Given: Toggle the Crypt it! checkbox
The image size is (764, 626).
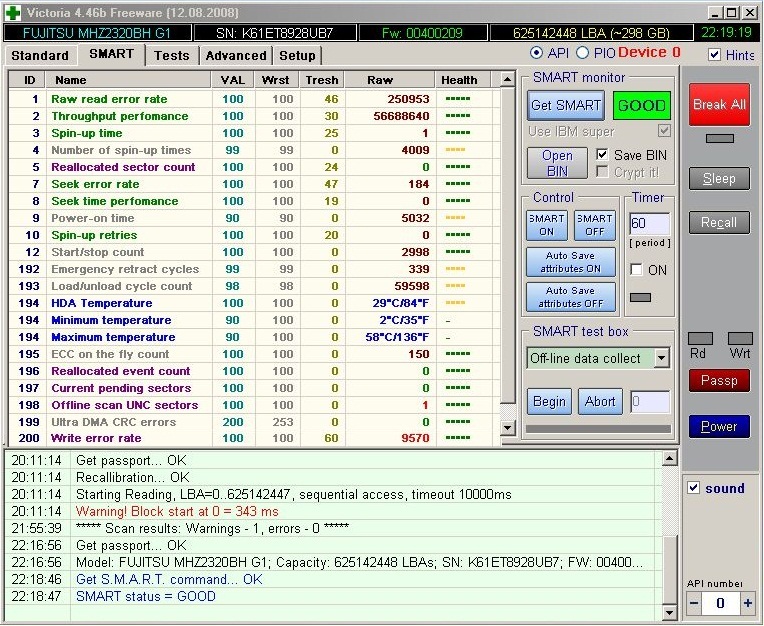Looking at the screenshot, I should 602,171.
